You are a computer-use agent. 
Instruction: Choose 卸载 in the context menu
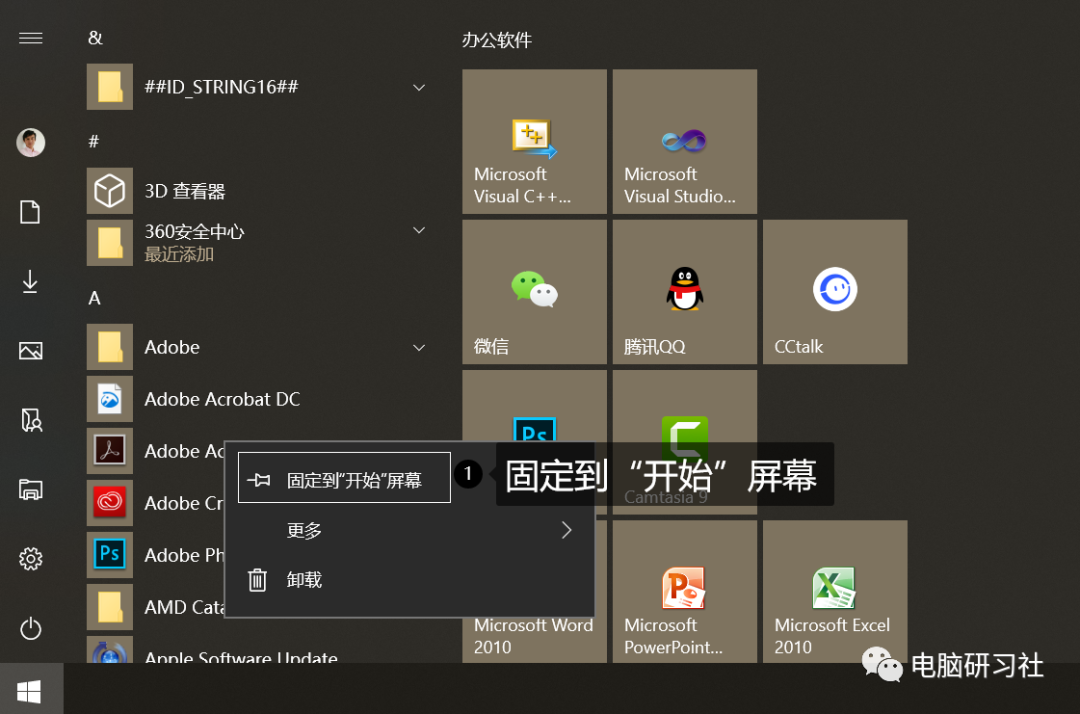pyautogui.click(x=410, y=580)
